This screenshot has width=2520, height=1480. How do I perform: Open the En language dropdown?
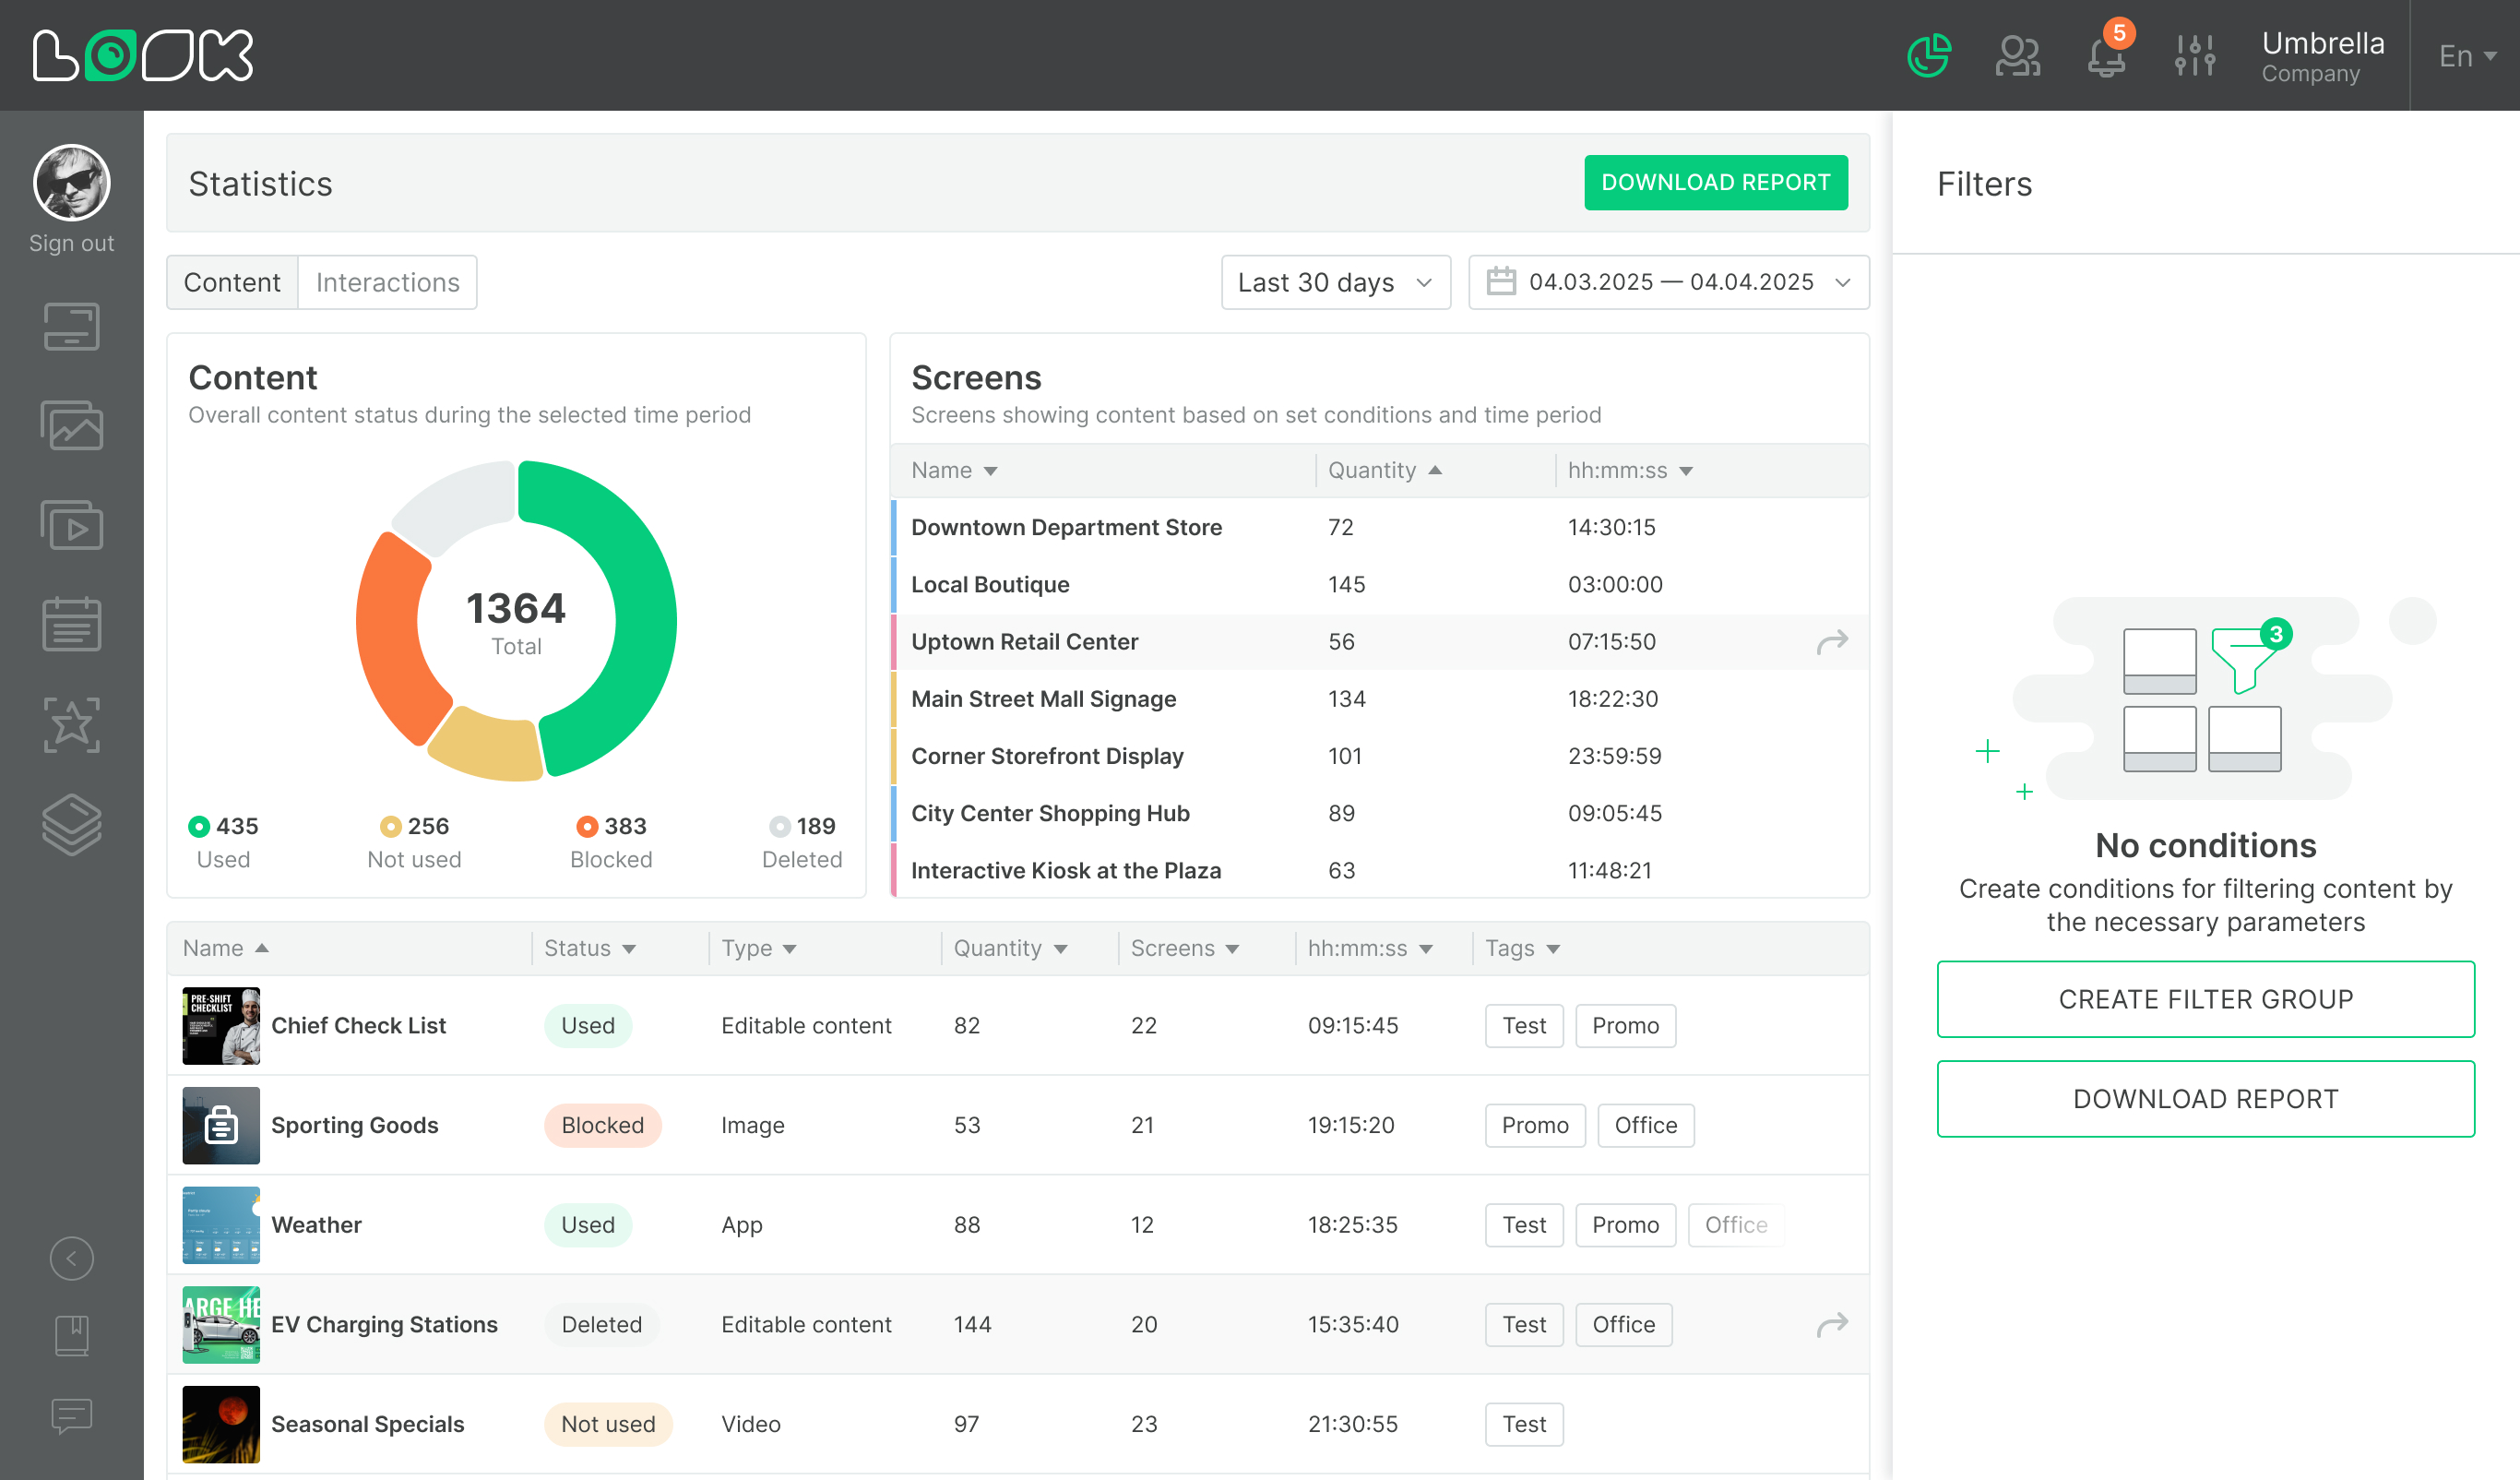tap(2466, 56)
